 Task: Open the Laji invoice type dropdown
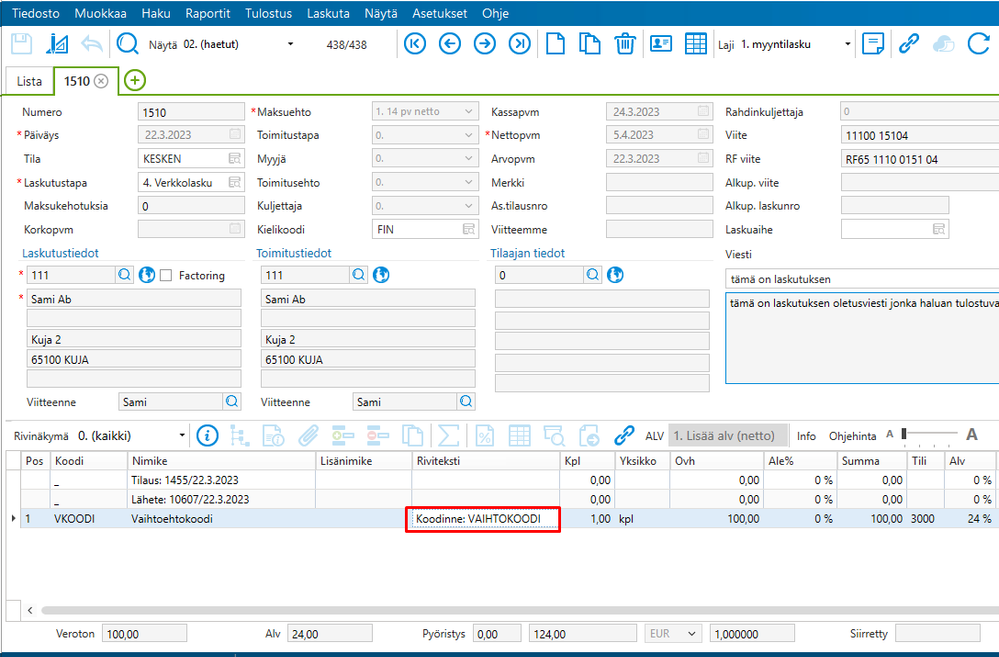(x=848, y=45)
